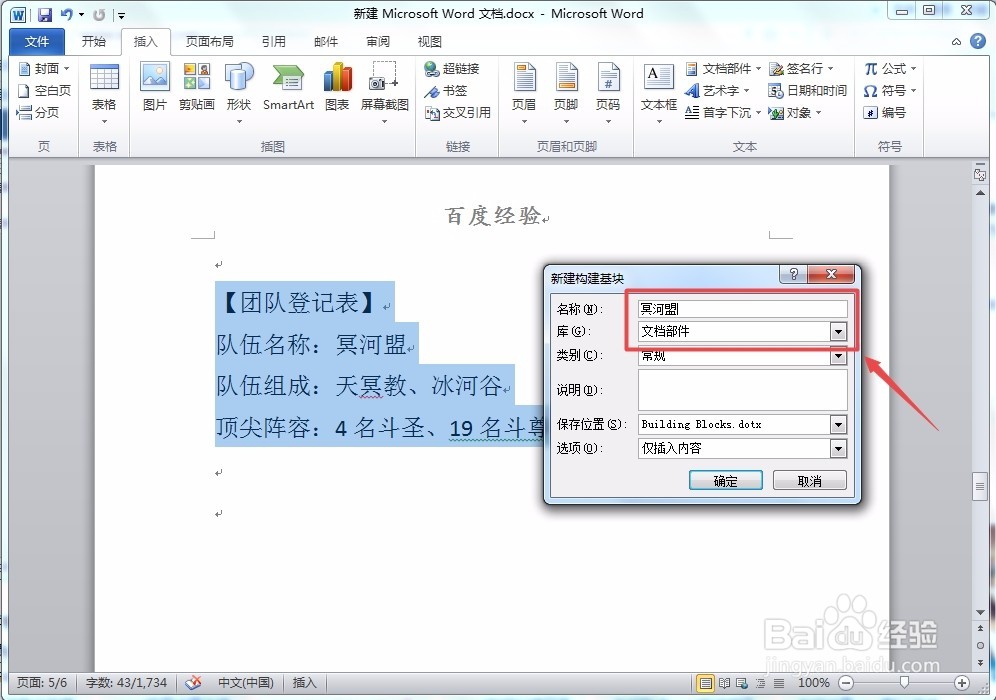Open symbol (符号) menu
This screenshot has height=700, width=996.
[x=890, y=90]
